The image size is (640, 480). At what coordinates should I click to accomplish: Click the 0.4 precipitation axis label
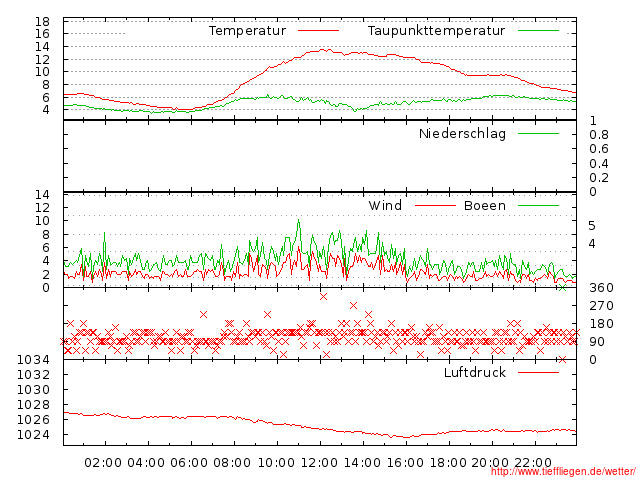[599, 164]
